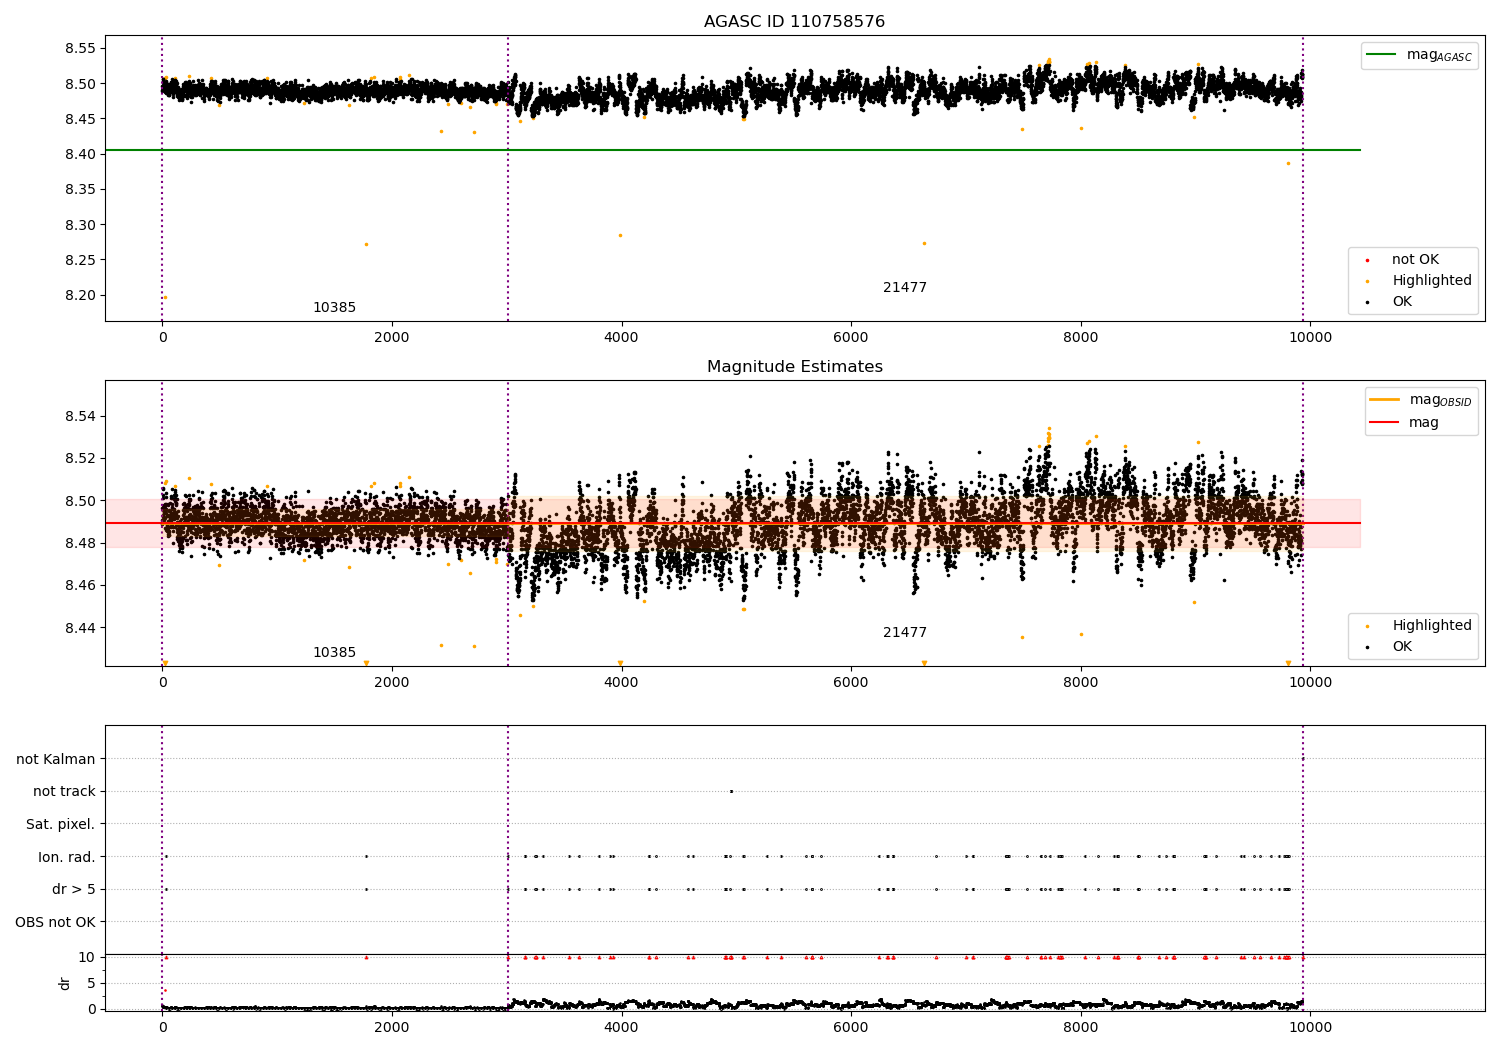Click the red line sample beside "mag" in the legend
The width and height of the screenshot is (1500, 1050).
(x=1385, y=423)
